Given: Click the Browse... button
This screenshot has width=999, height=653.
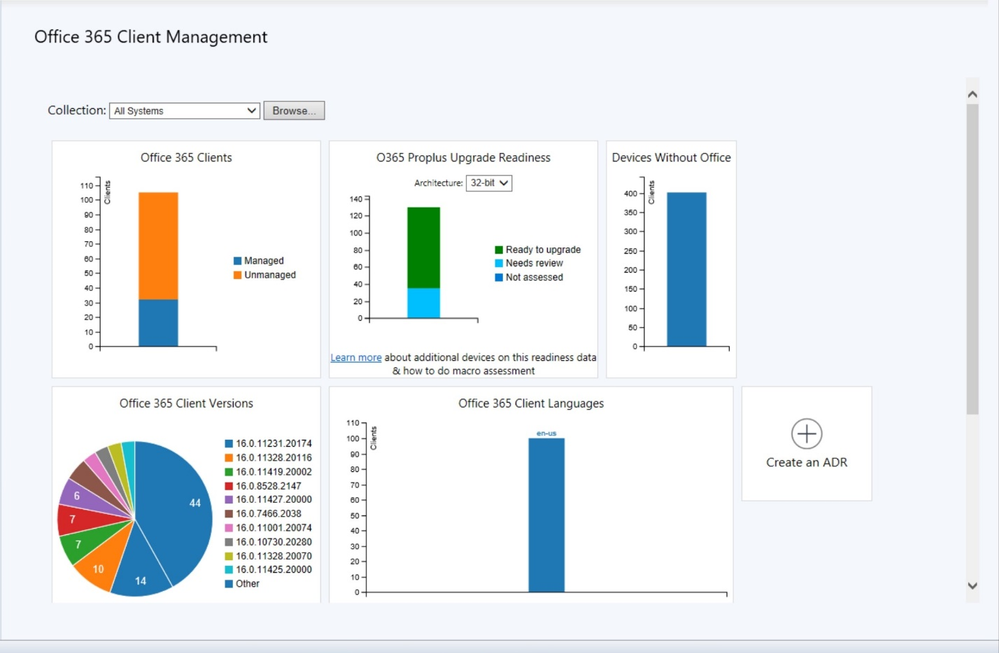Looking at the screenshot, I should [294, 111].
